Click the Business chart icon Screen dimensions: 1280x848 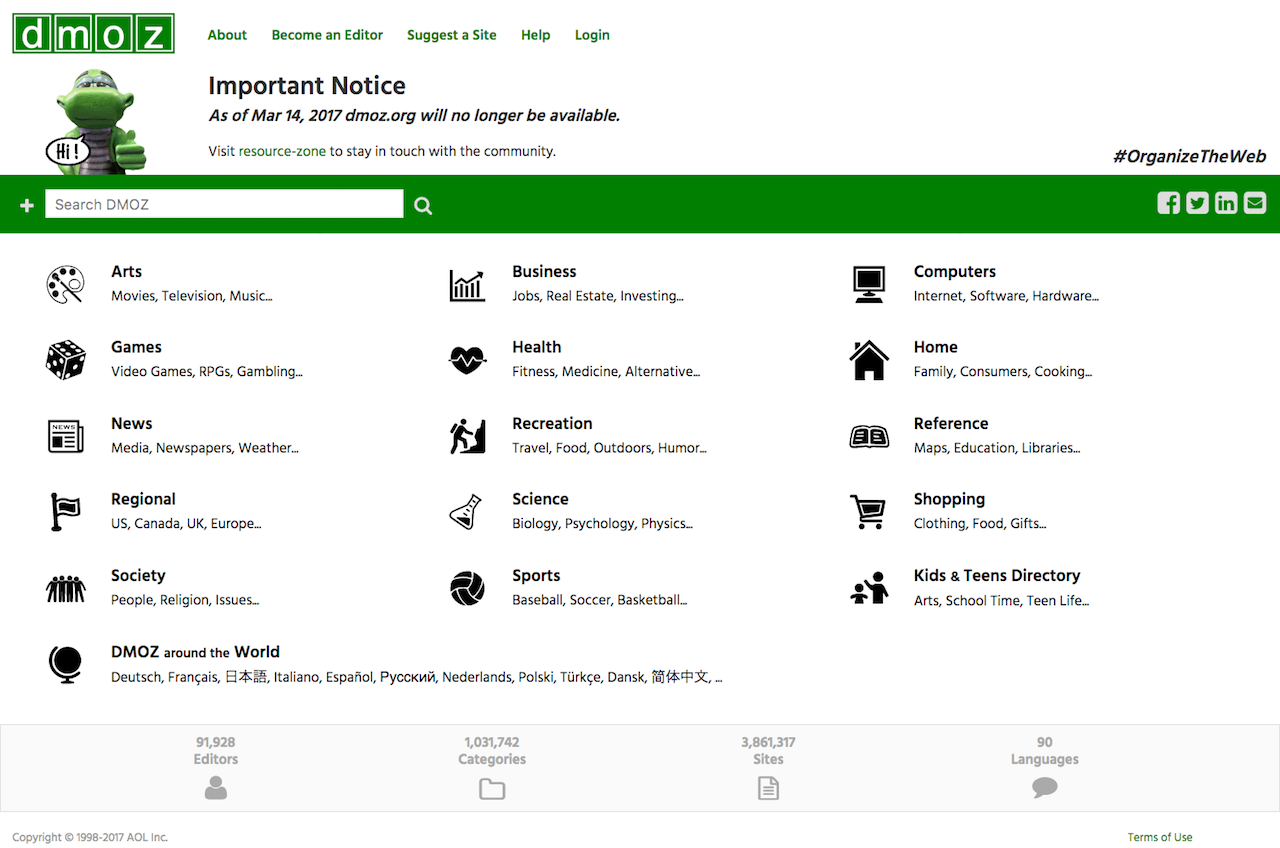(467, 285)
